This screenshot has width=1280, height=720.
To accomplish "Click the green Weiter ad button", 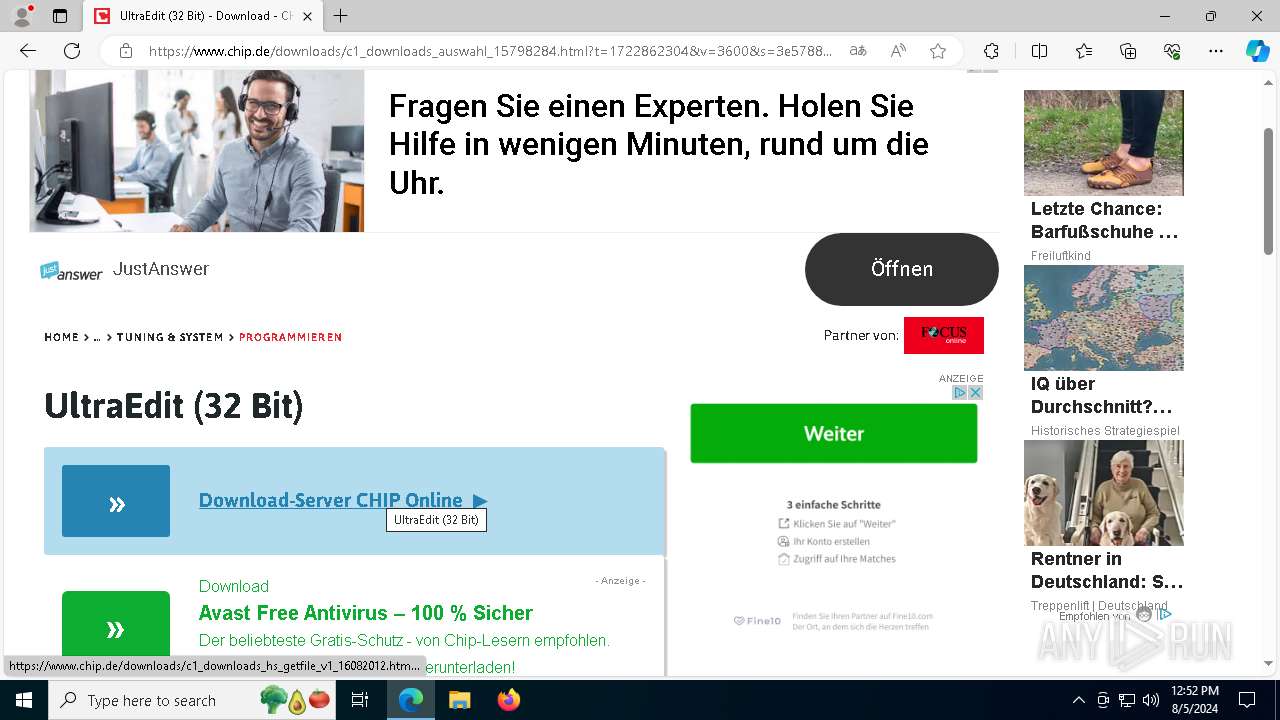I will 834,433.
